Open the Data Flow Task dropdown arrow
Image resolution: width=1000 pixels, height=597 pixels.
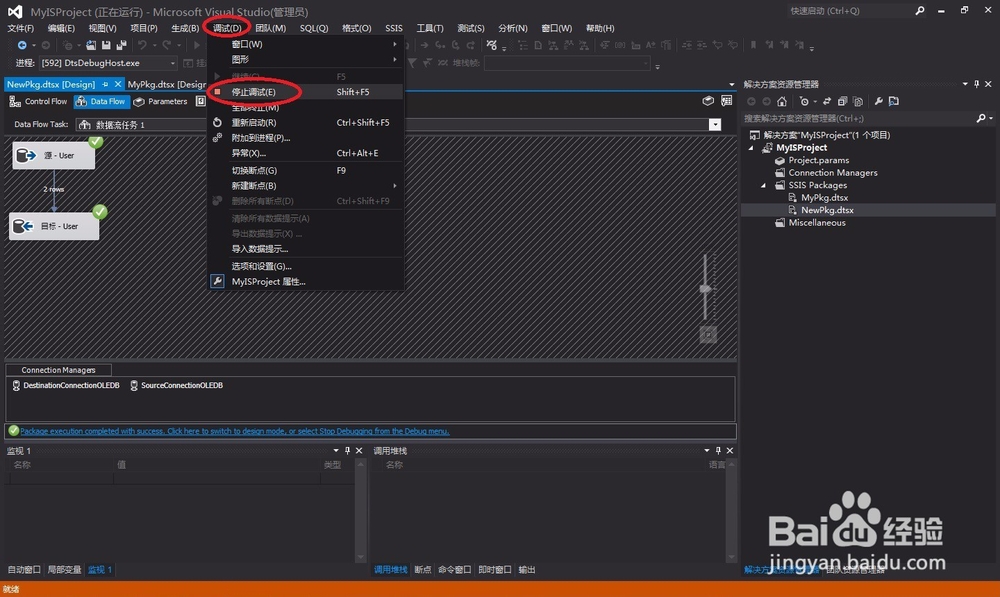click(x=715, y=124)
